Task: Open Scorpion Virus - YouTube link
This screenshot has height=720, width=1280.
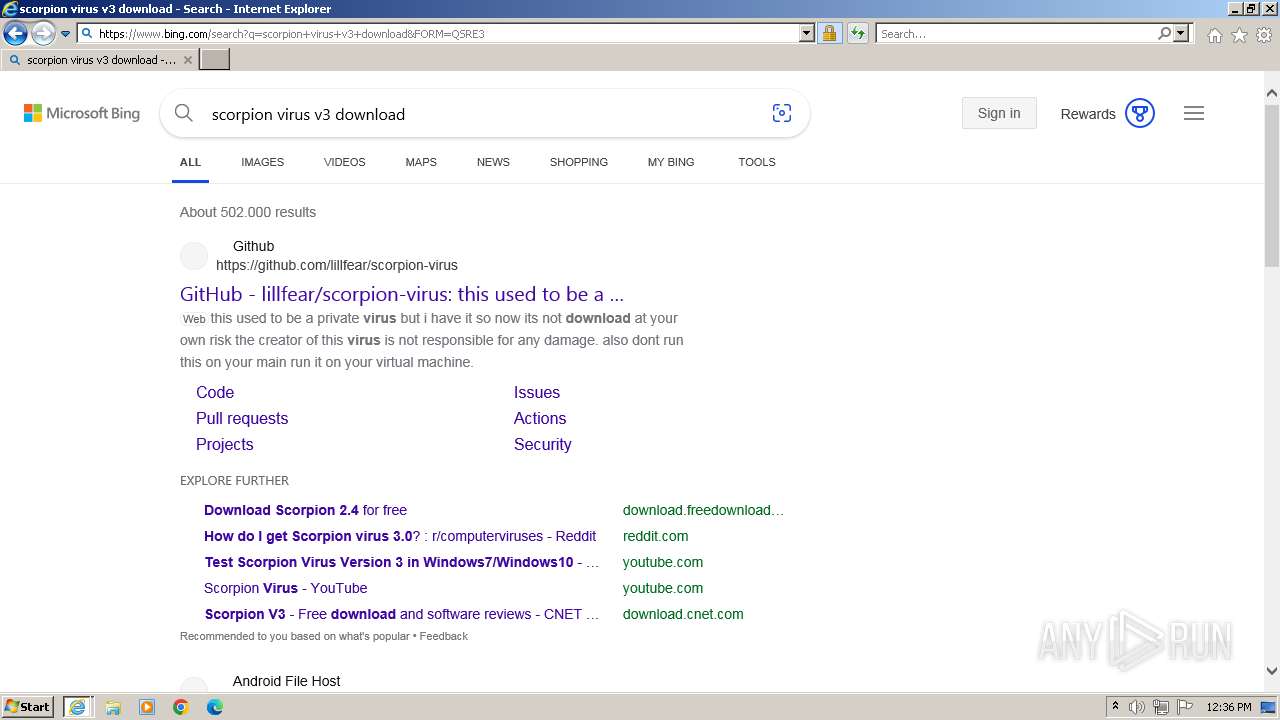Action: (285, 588)
